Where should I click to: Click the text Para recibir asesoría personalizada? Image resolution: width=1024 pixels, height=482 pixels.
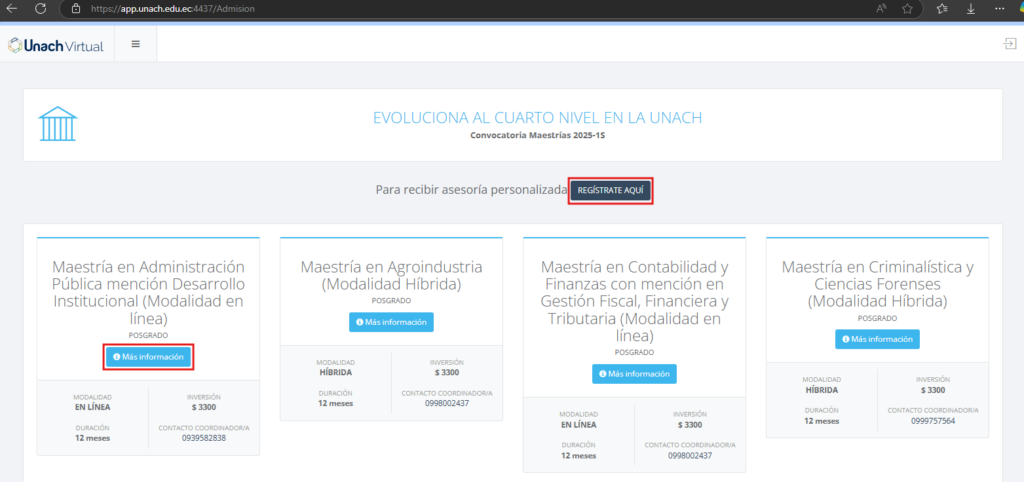[472, 190]
